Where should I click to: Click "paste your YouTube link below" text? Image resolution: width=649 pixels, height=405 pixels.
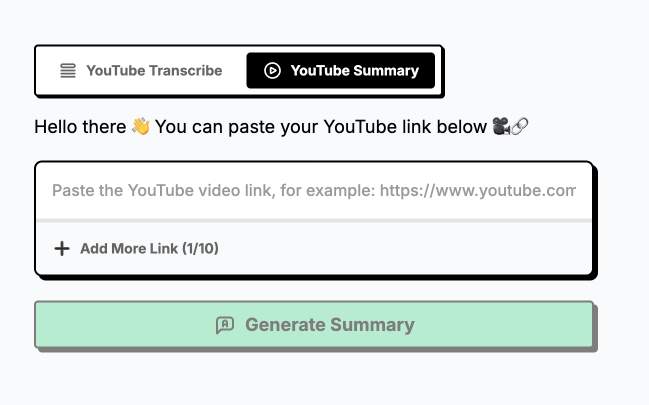click(357, 127)
